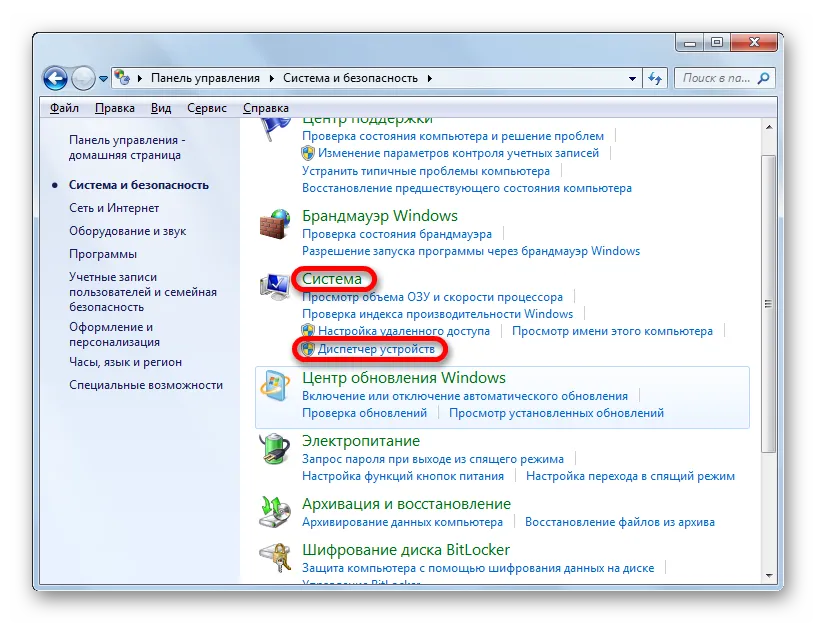Open Настройка функций кнопок питания

click(403, 476)
